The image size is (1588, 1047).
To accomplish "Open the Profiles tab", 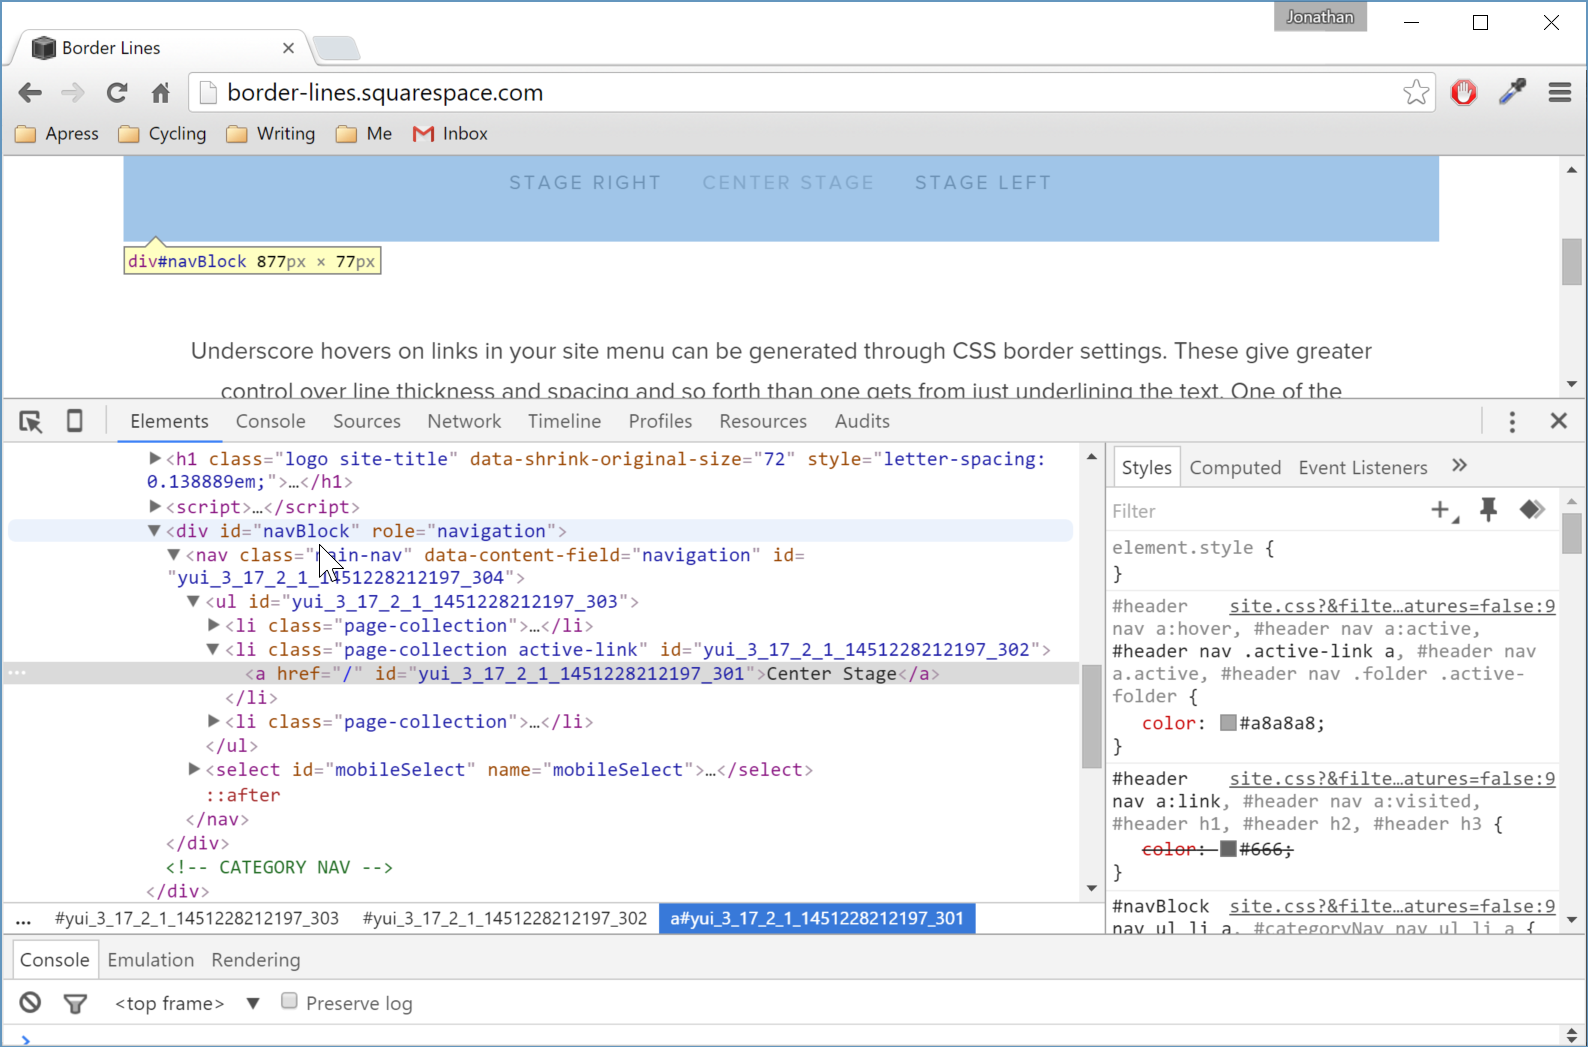I will pyautogui.click(x=660, y=422).
